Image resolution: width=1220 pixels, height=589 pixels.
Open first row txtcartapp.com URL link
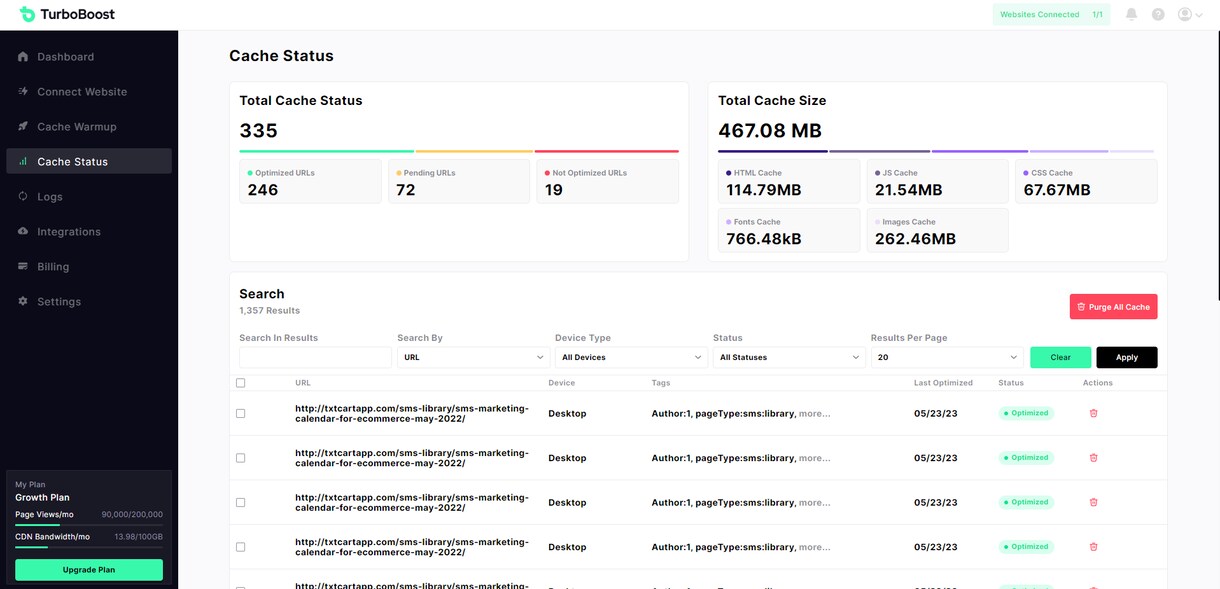pyautogui.click(x=412, y=413)
